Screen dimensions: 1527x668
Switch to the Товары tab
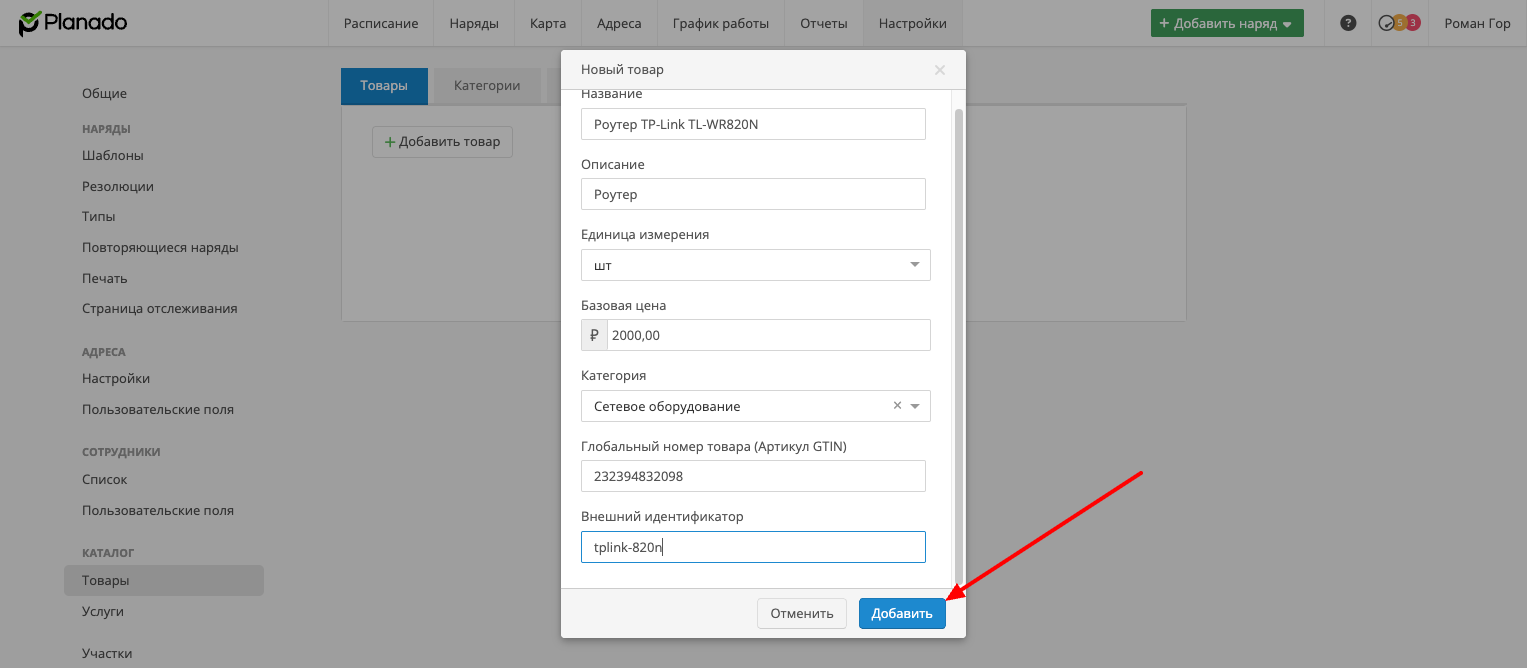click(384, 86)
